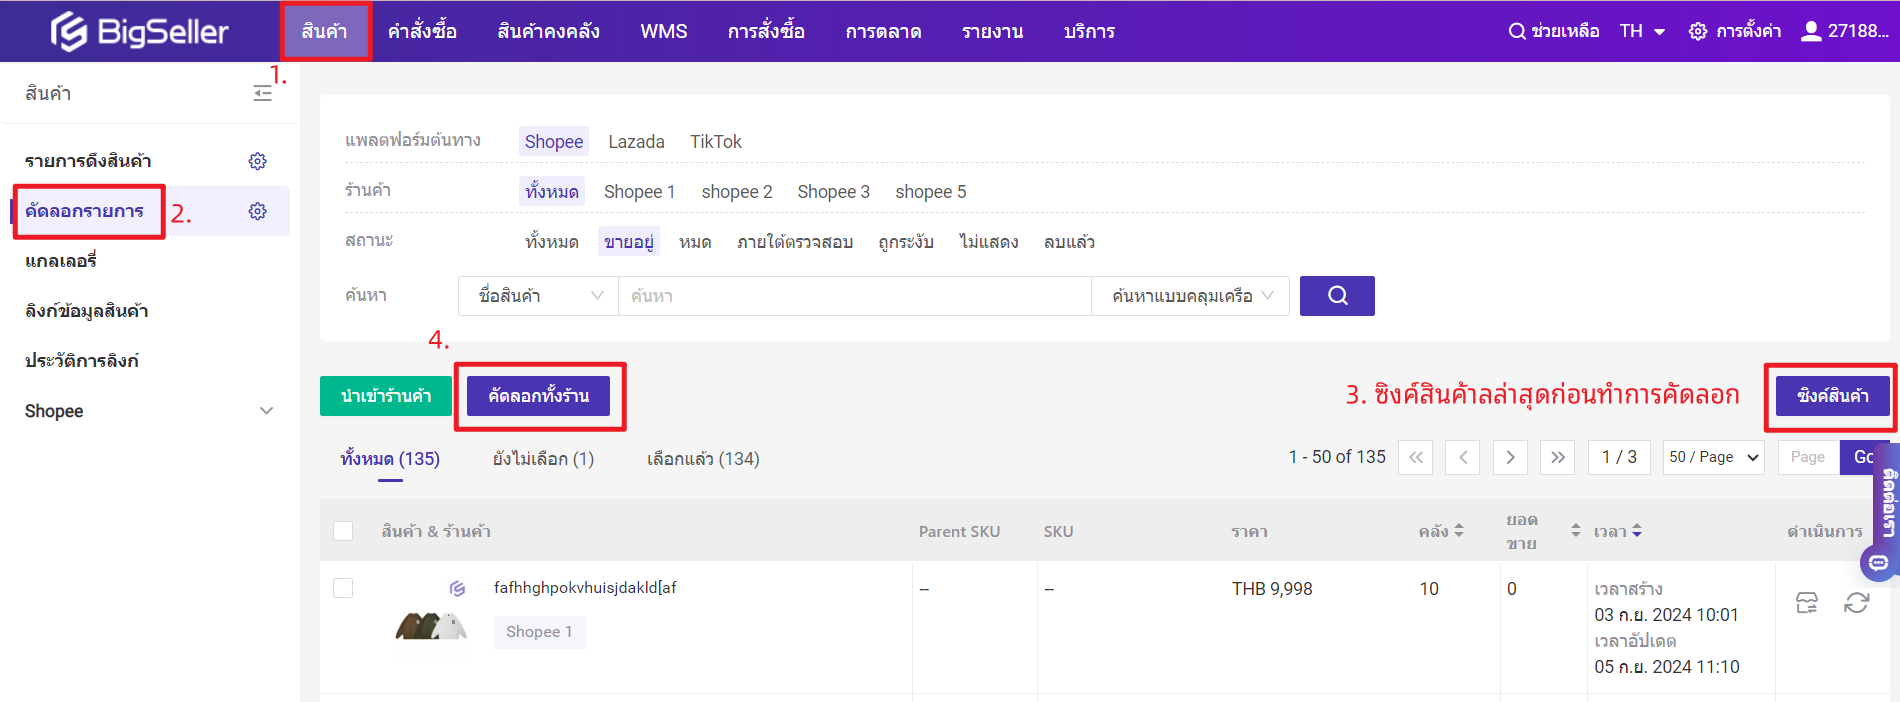The height and width of the screenshot is (702, 1900).
Task: Open the settings gear in top bar
Action: tap(1698, 31)
